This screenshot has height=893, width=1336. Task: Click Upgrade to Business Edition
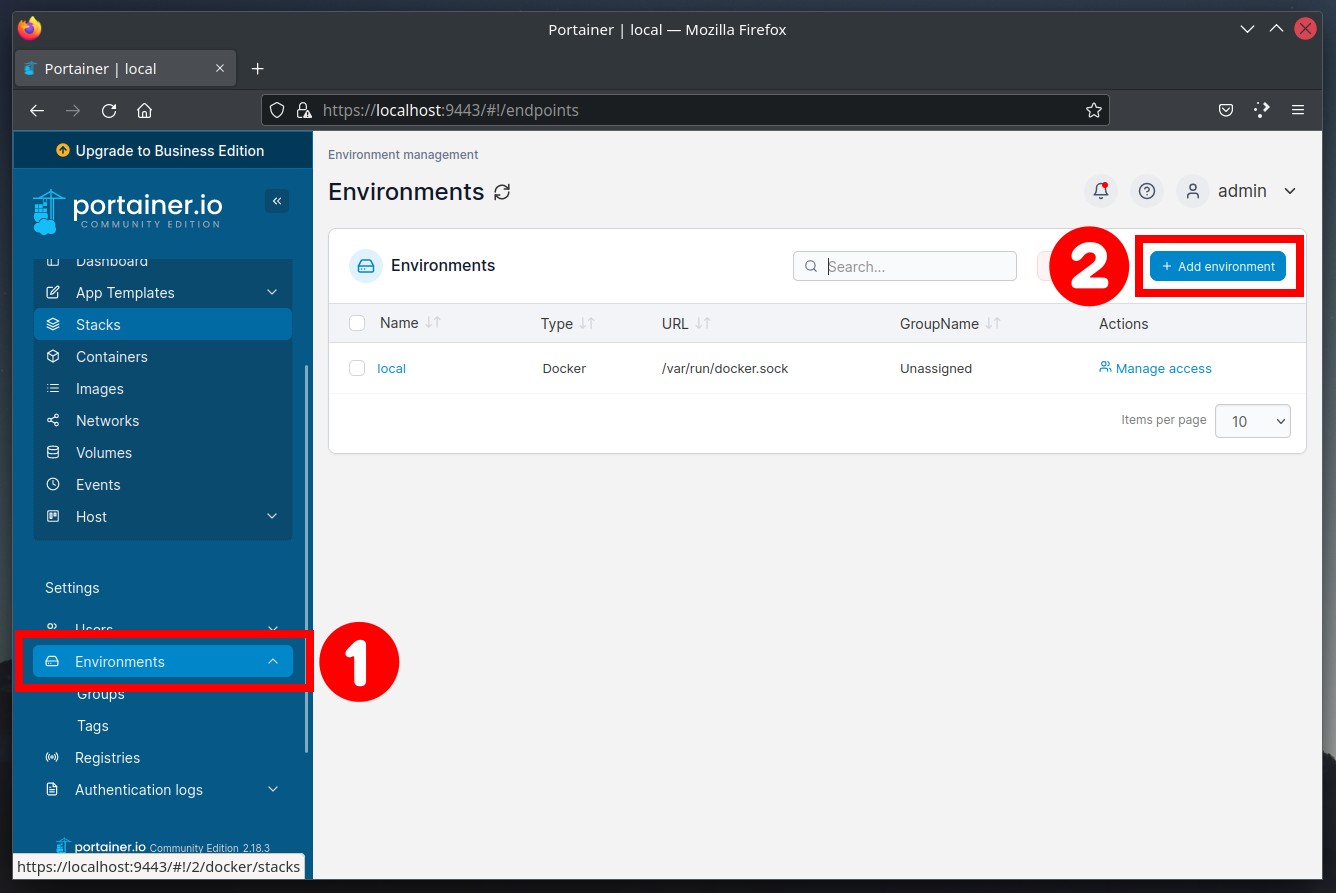(x=161, y=151)
